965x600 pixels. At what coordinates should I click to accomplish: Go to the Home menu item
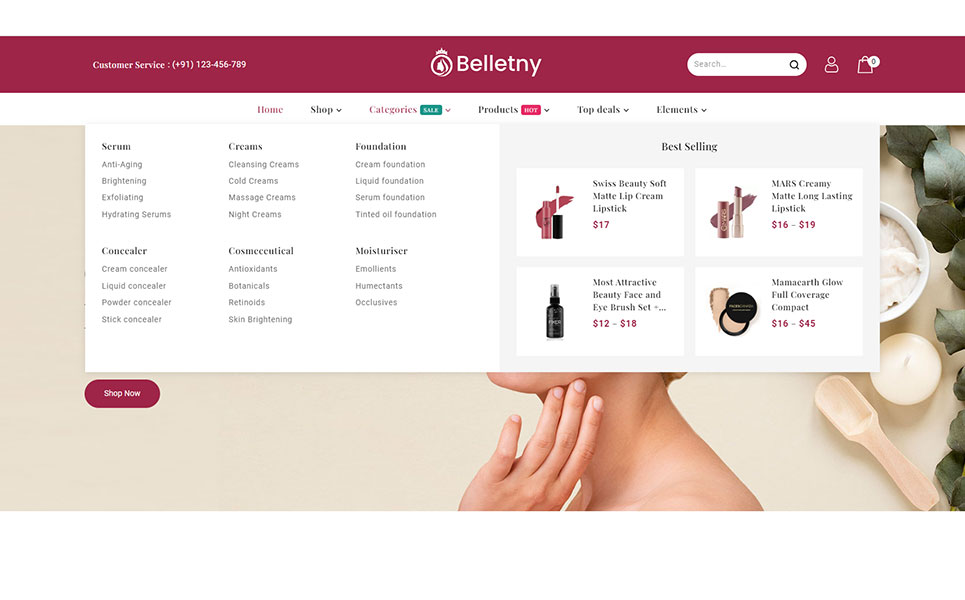[270, 110]
